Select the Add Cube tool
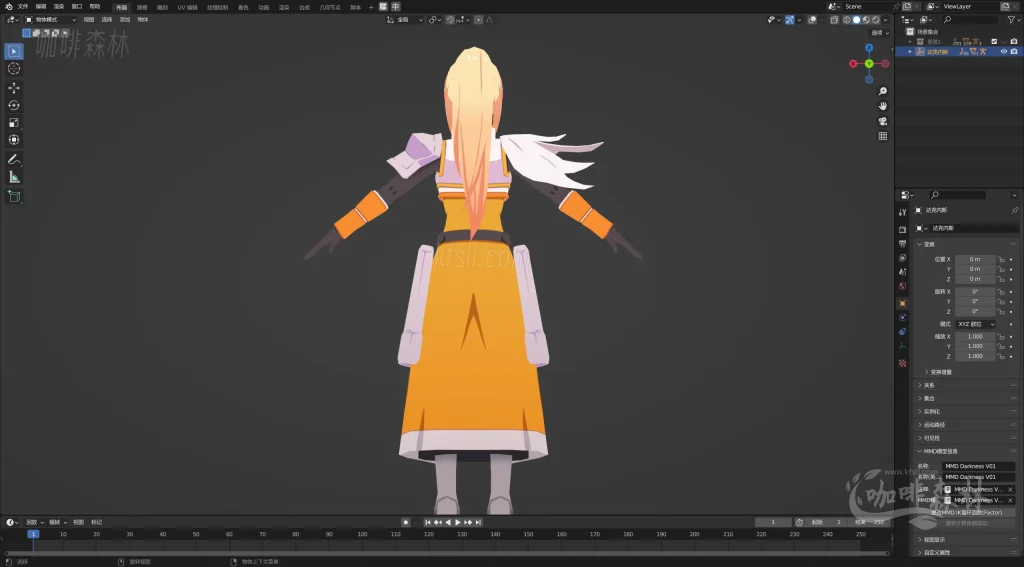 (14, 197)
